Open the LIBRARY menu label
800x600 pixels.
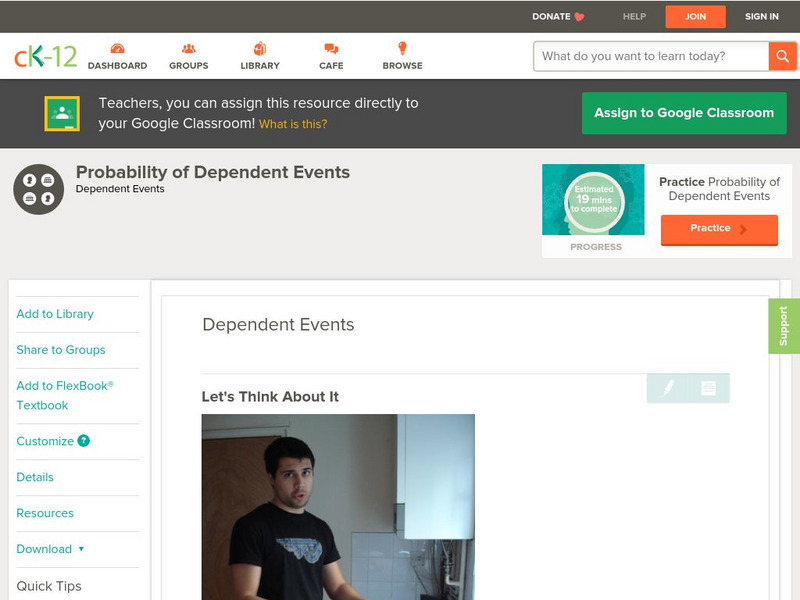(260, 66)
